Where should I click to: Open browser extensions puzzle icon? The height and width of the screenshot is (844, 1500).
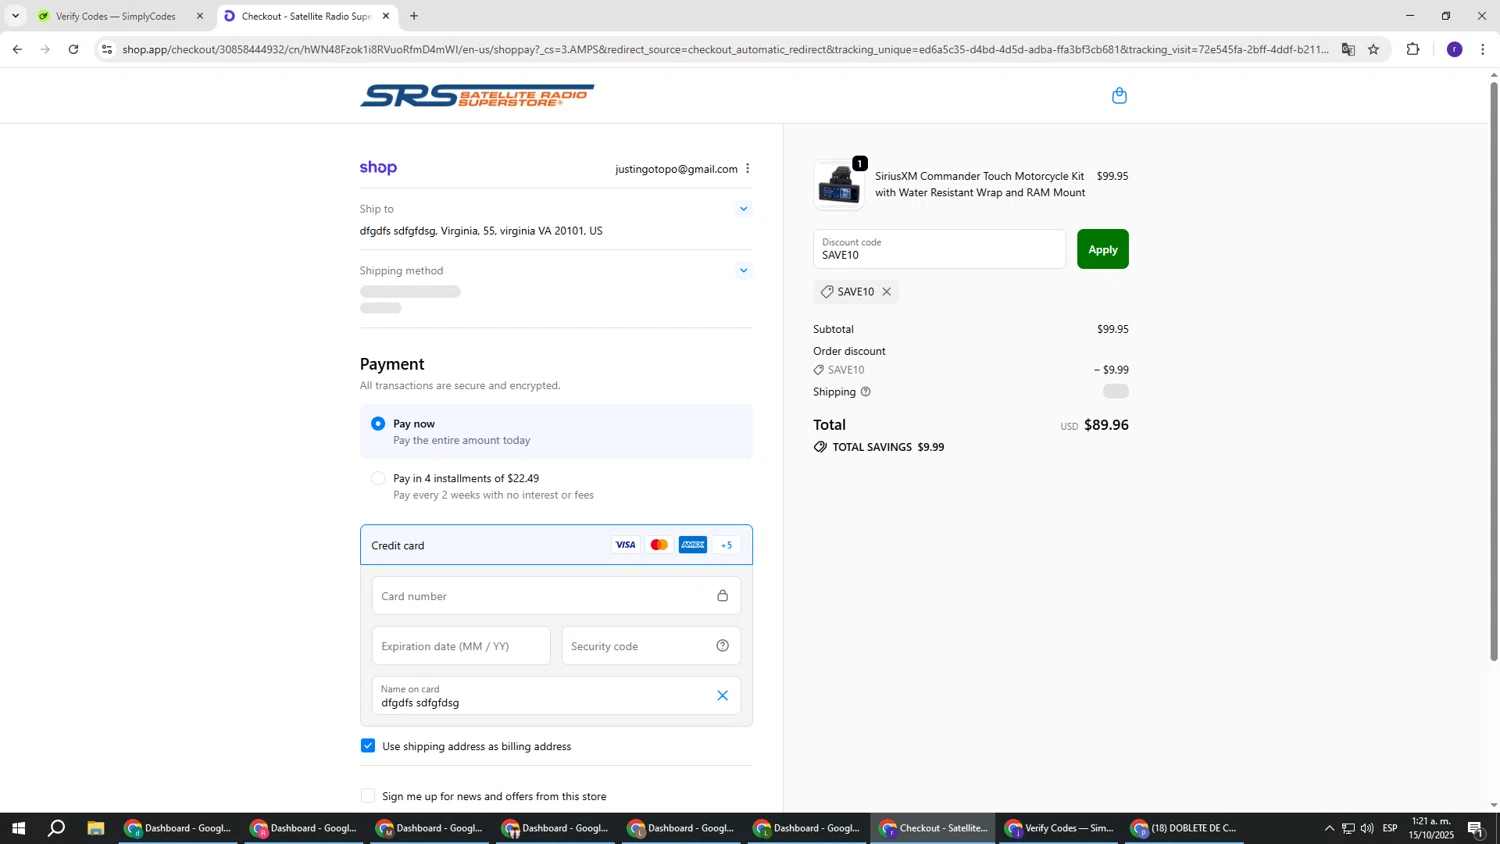(x=1413, y=49)
